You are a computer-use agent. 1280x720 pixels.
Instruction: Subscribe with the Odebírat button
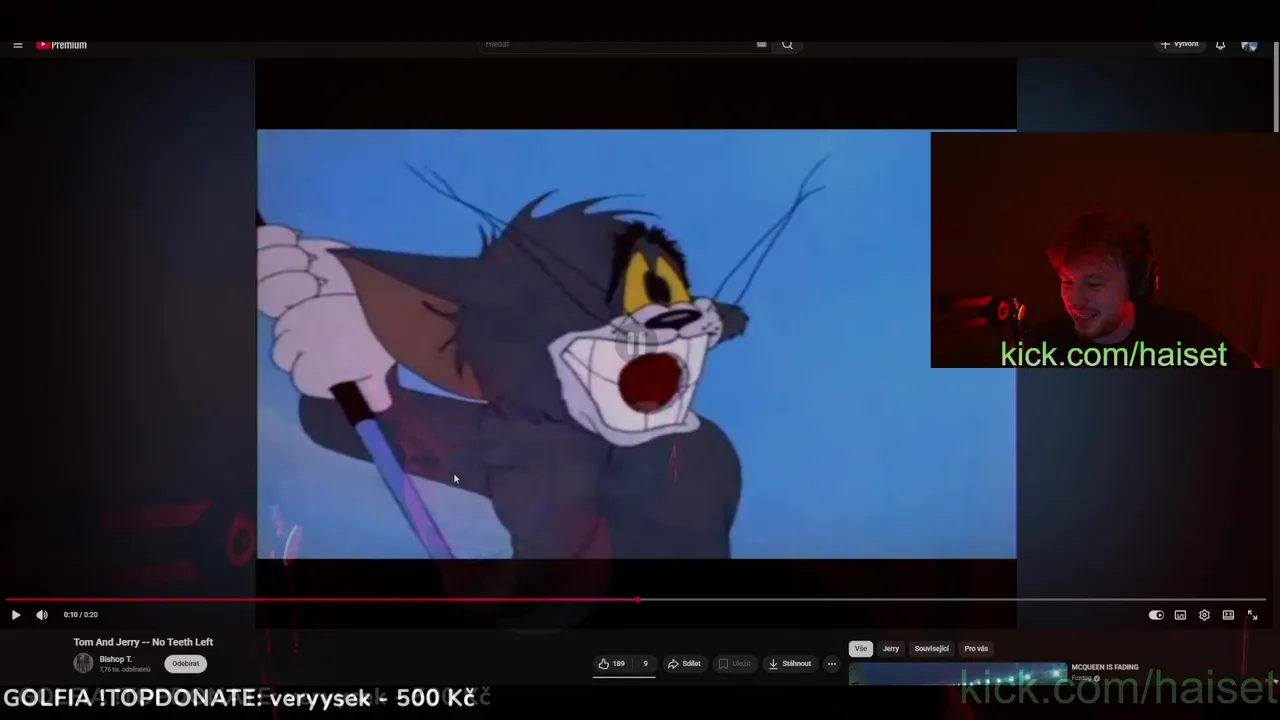[x=185, y=664]
